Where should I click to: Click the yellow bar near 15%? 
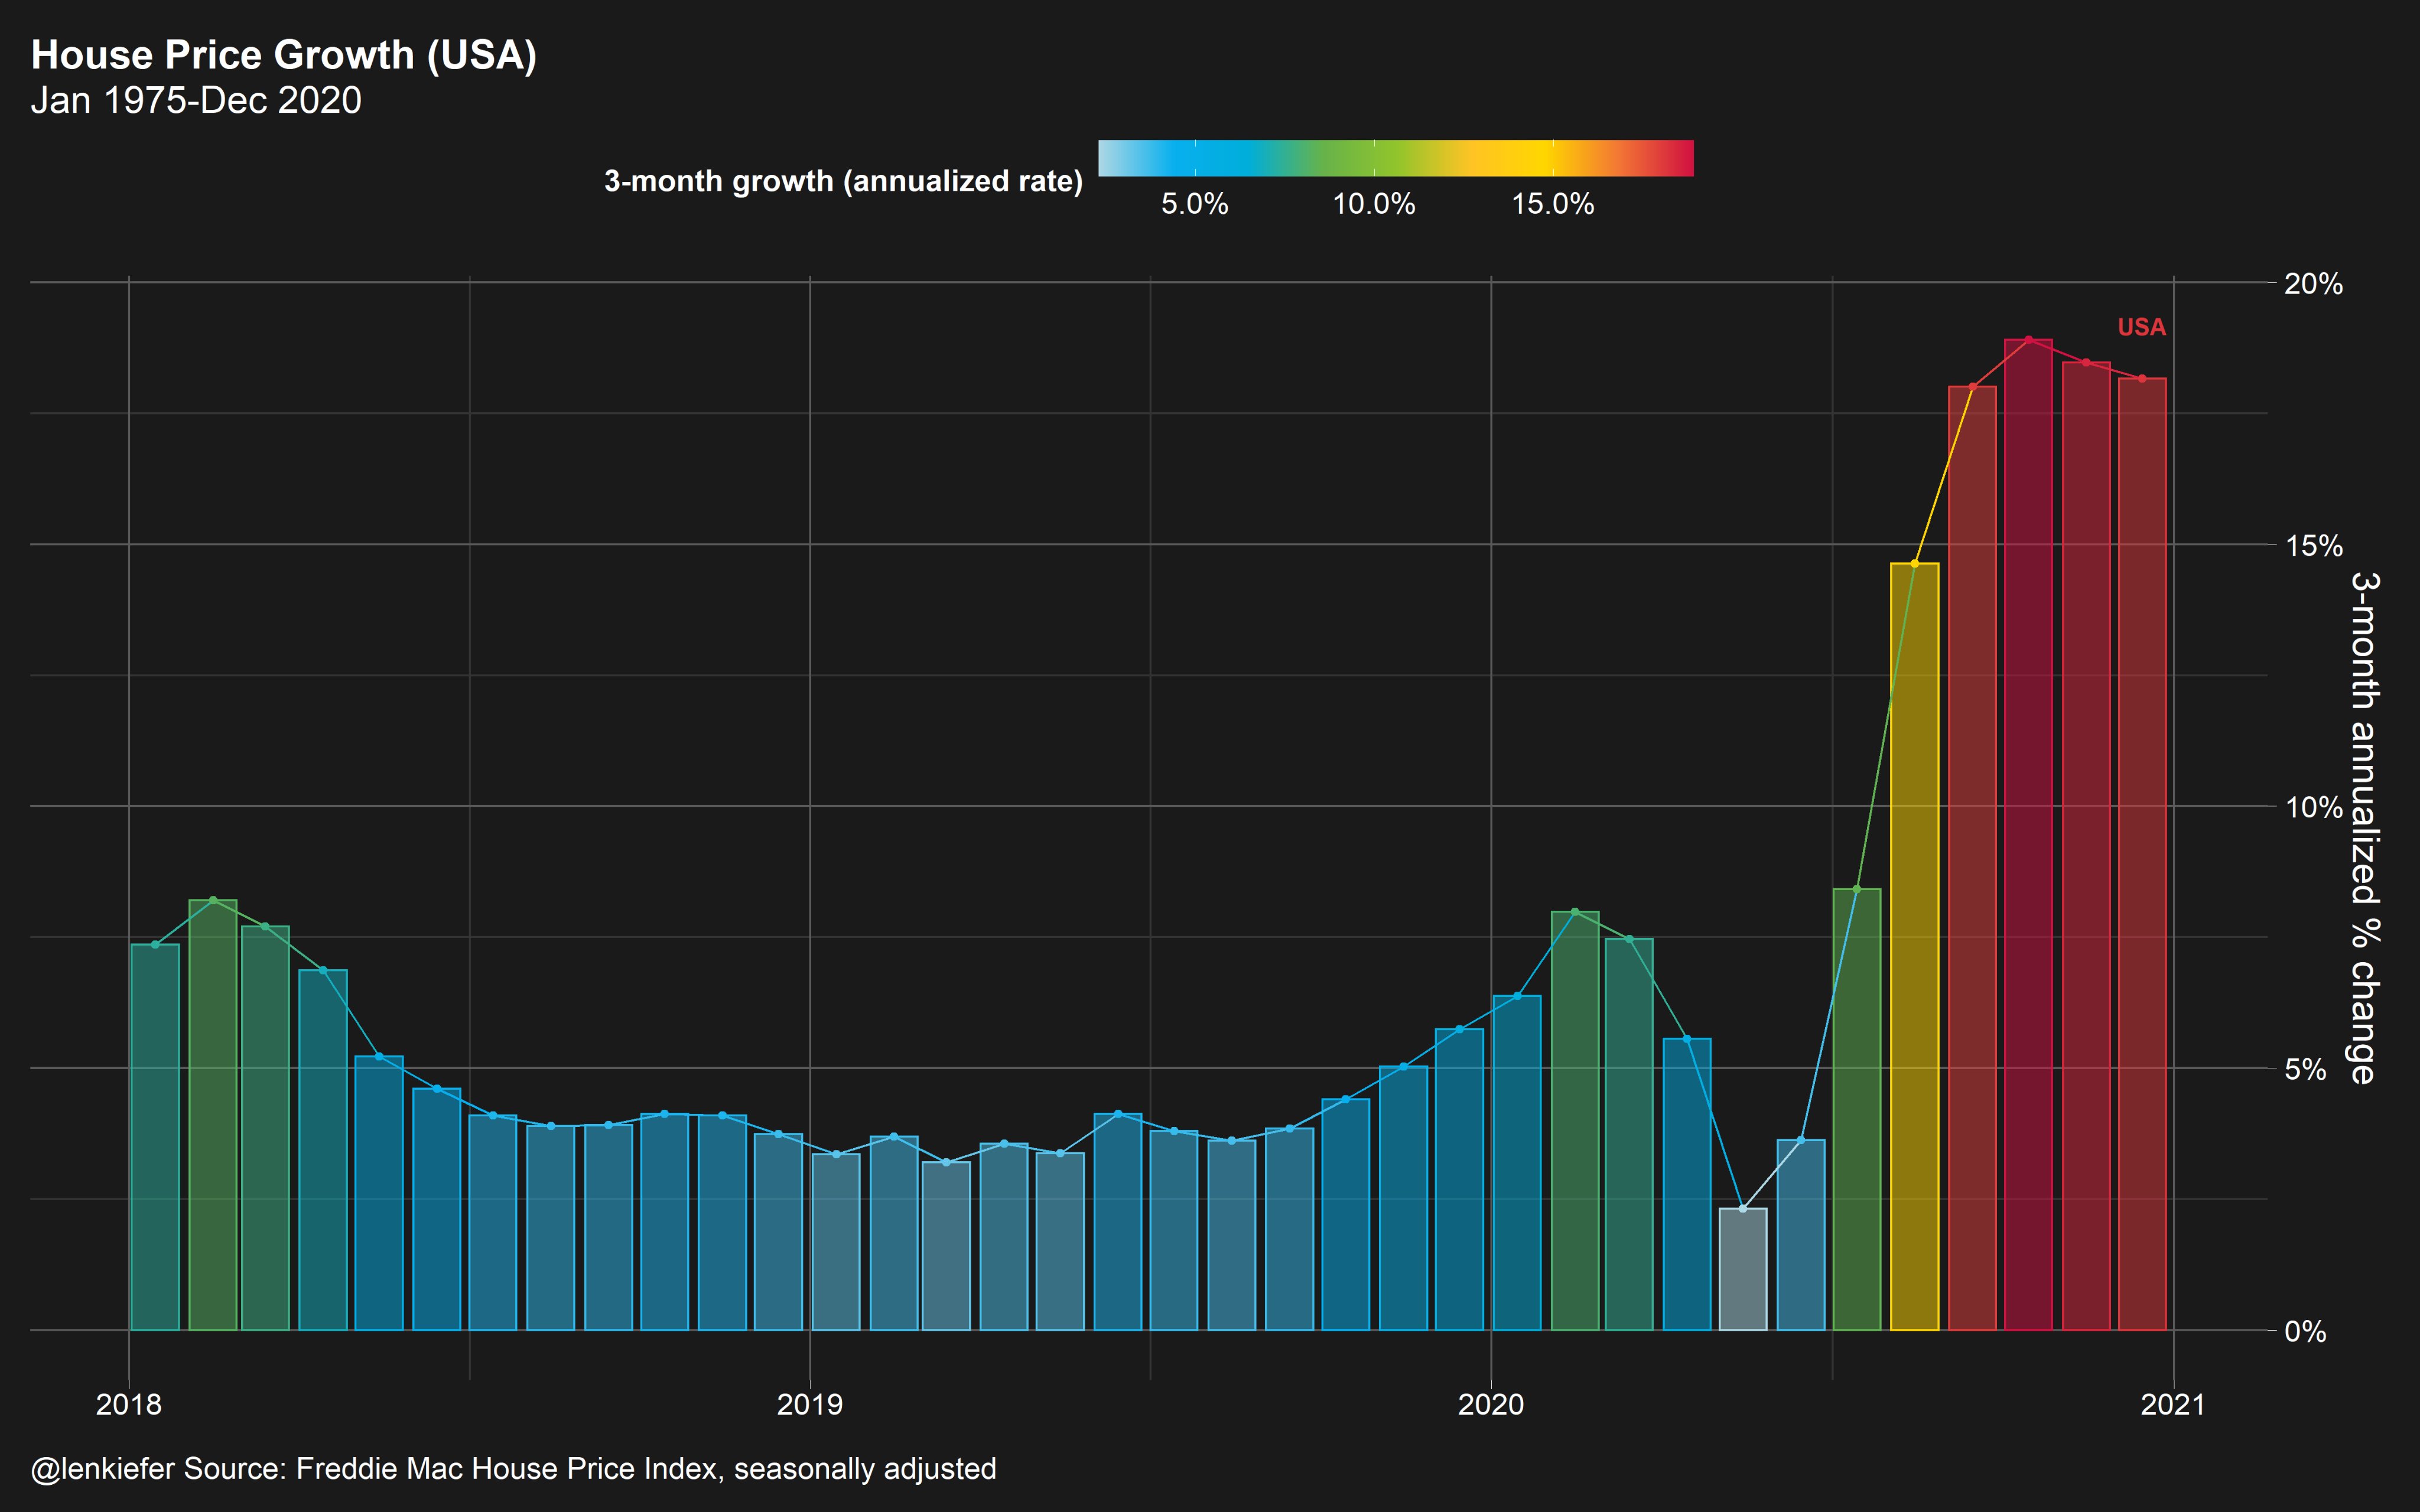pyautogui.click(x=1914, y=946)
